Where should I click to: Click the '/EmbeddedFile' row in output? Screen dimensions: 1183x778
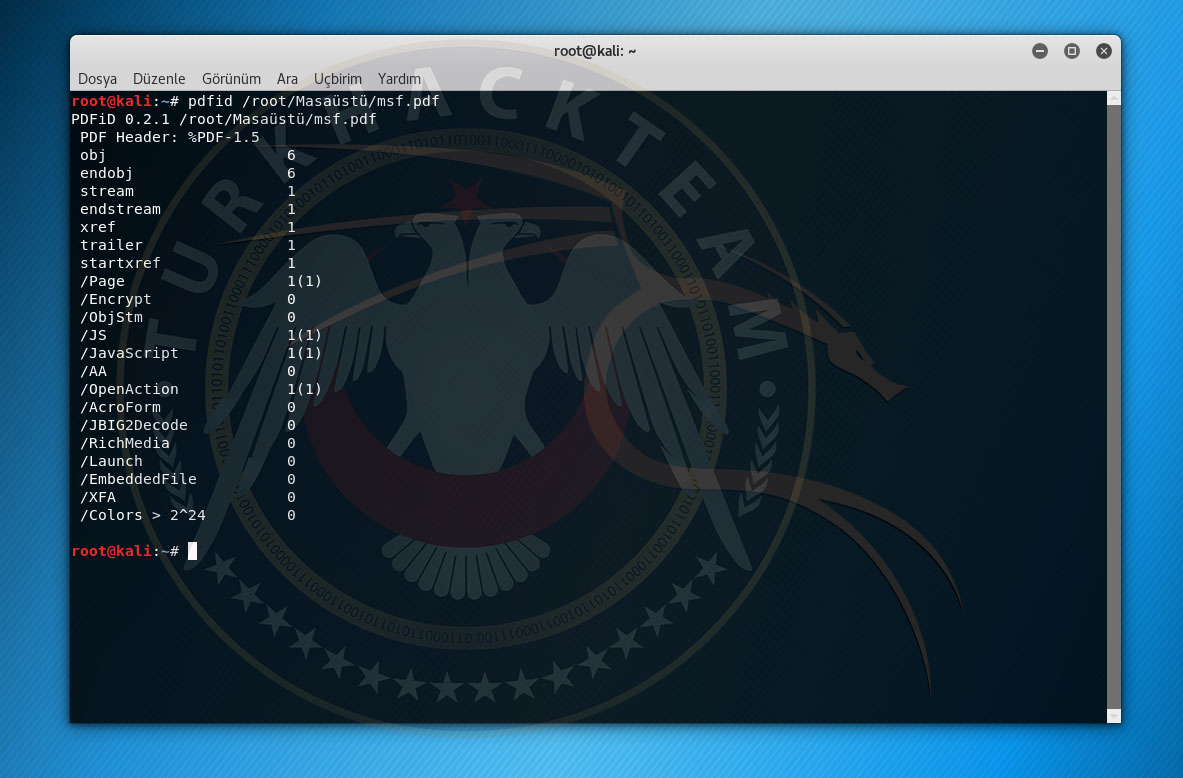point(187,479)
